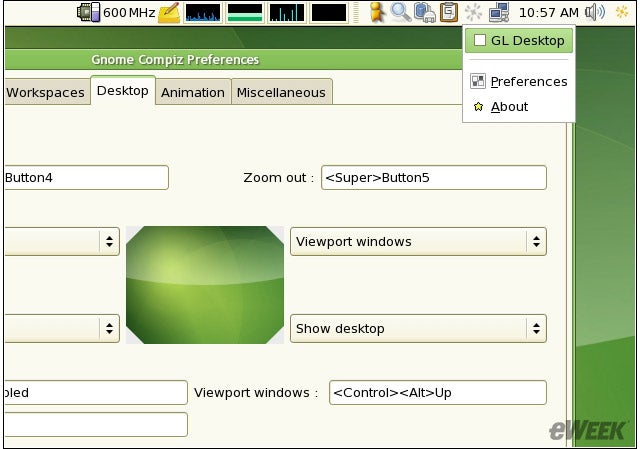Click the icon beside Preferences menu entry

(478, 81)
